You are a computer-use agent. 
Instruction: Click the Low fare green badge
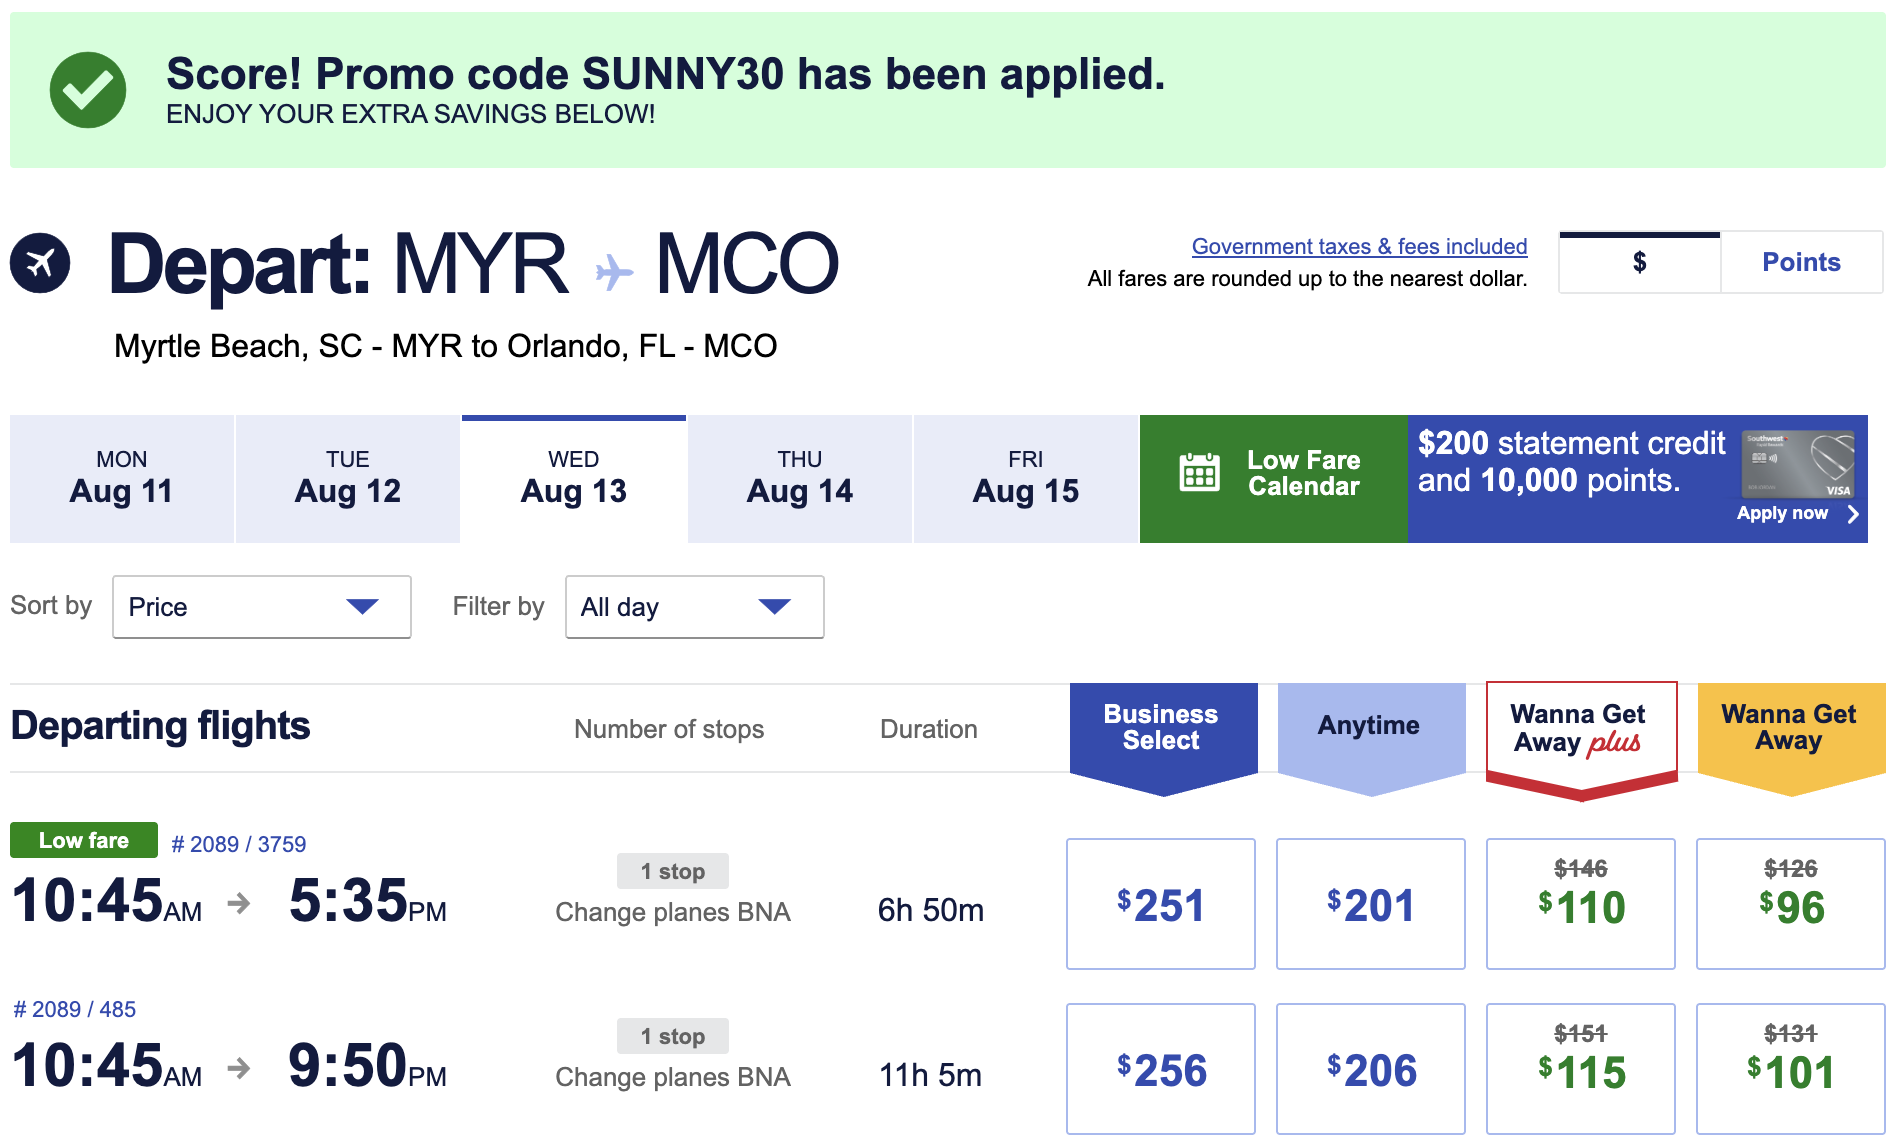[84, 840]
